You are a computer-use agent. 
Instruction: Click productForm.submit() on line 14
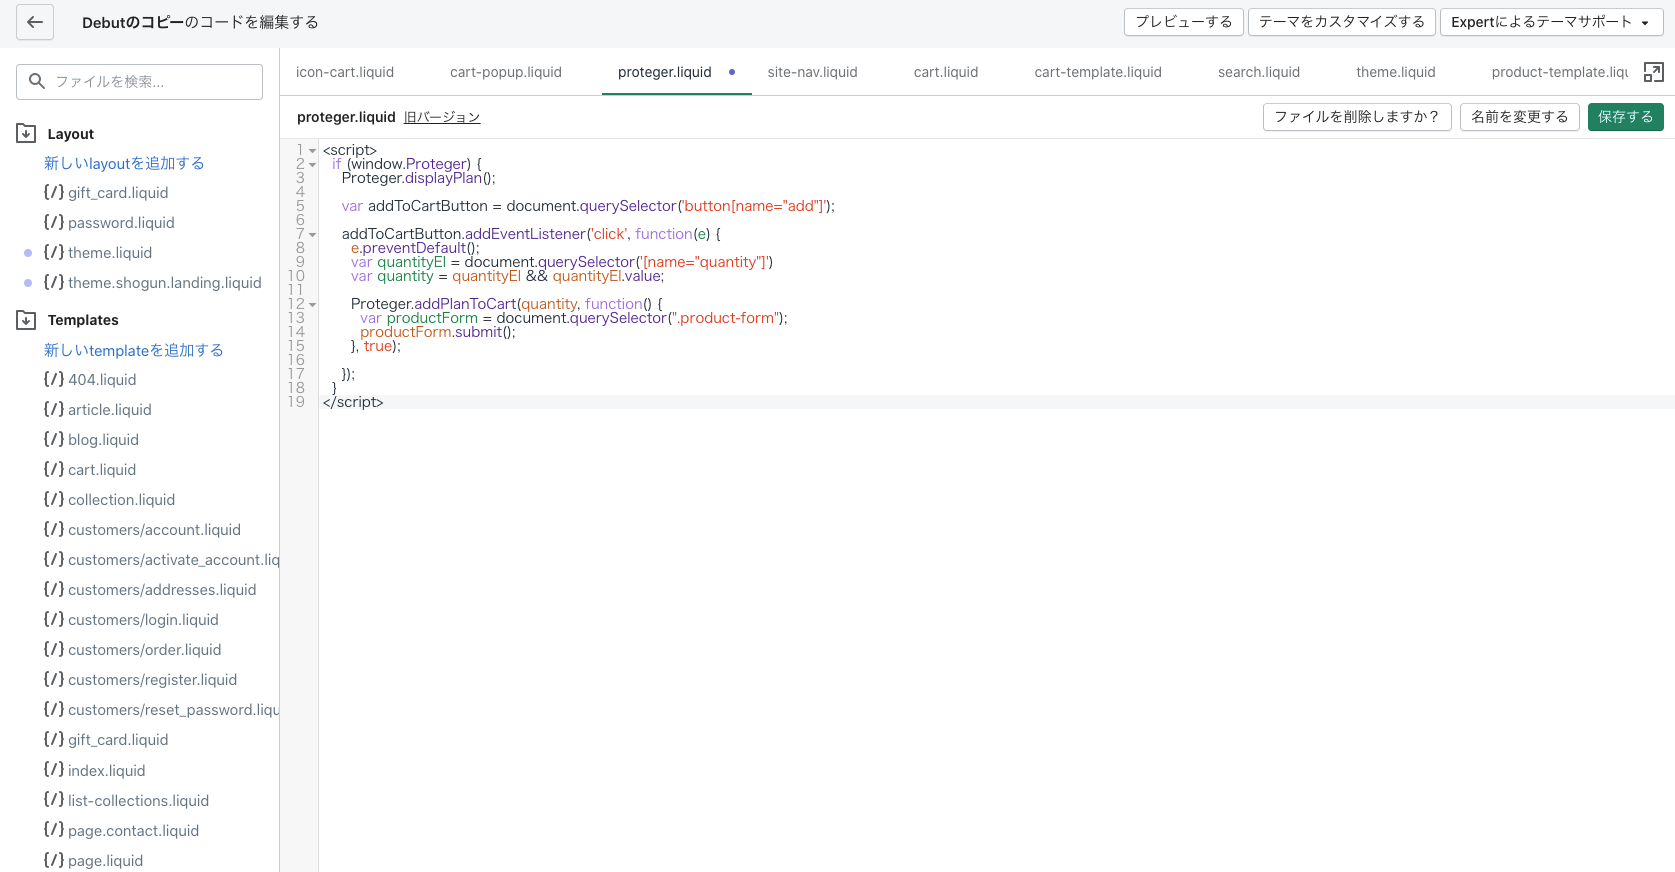click(x=438, y=332)
